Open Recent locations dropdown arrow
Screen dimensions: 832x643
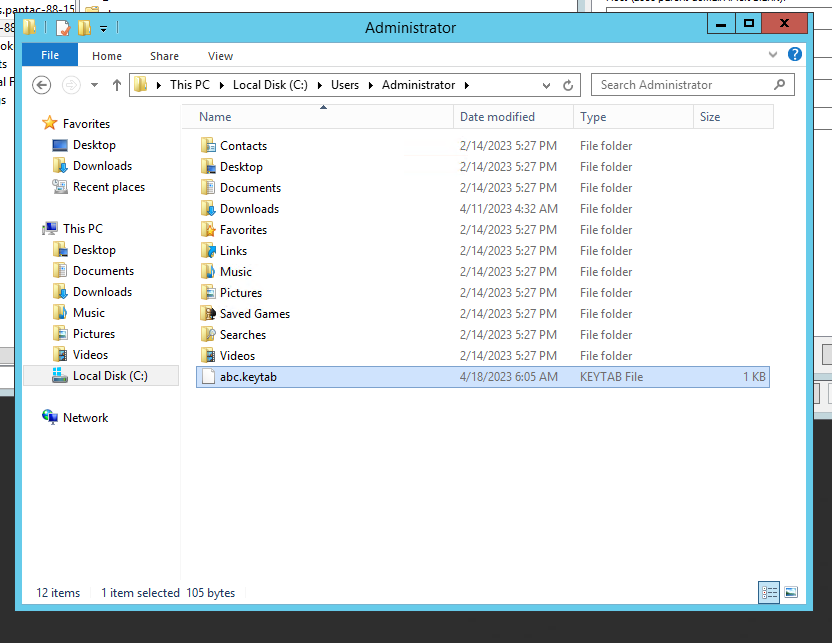[94, 85]
